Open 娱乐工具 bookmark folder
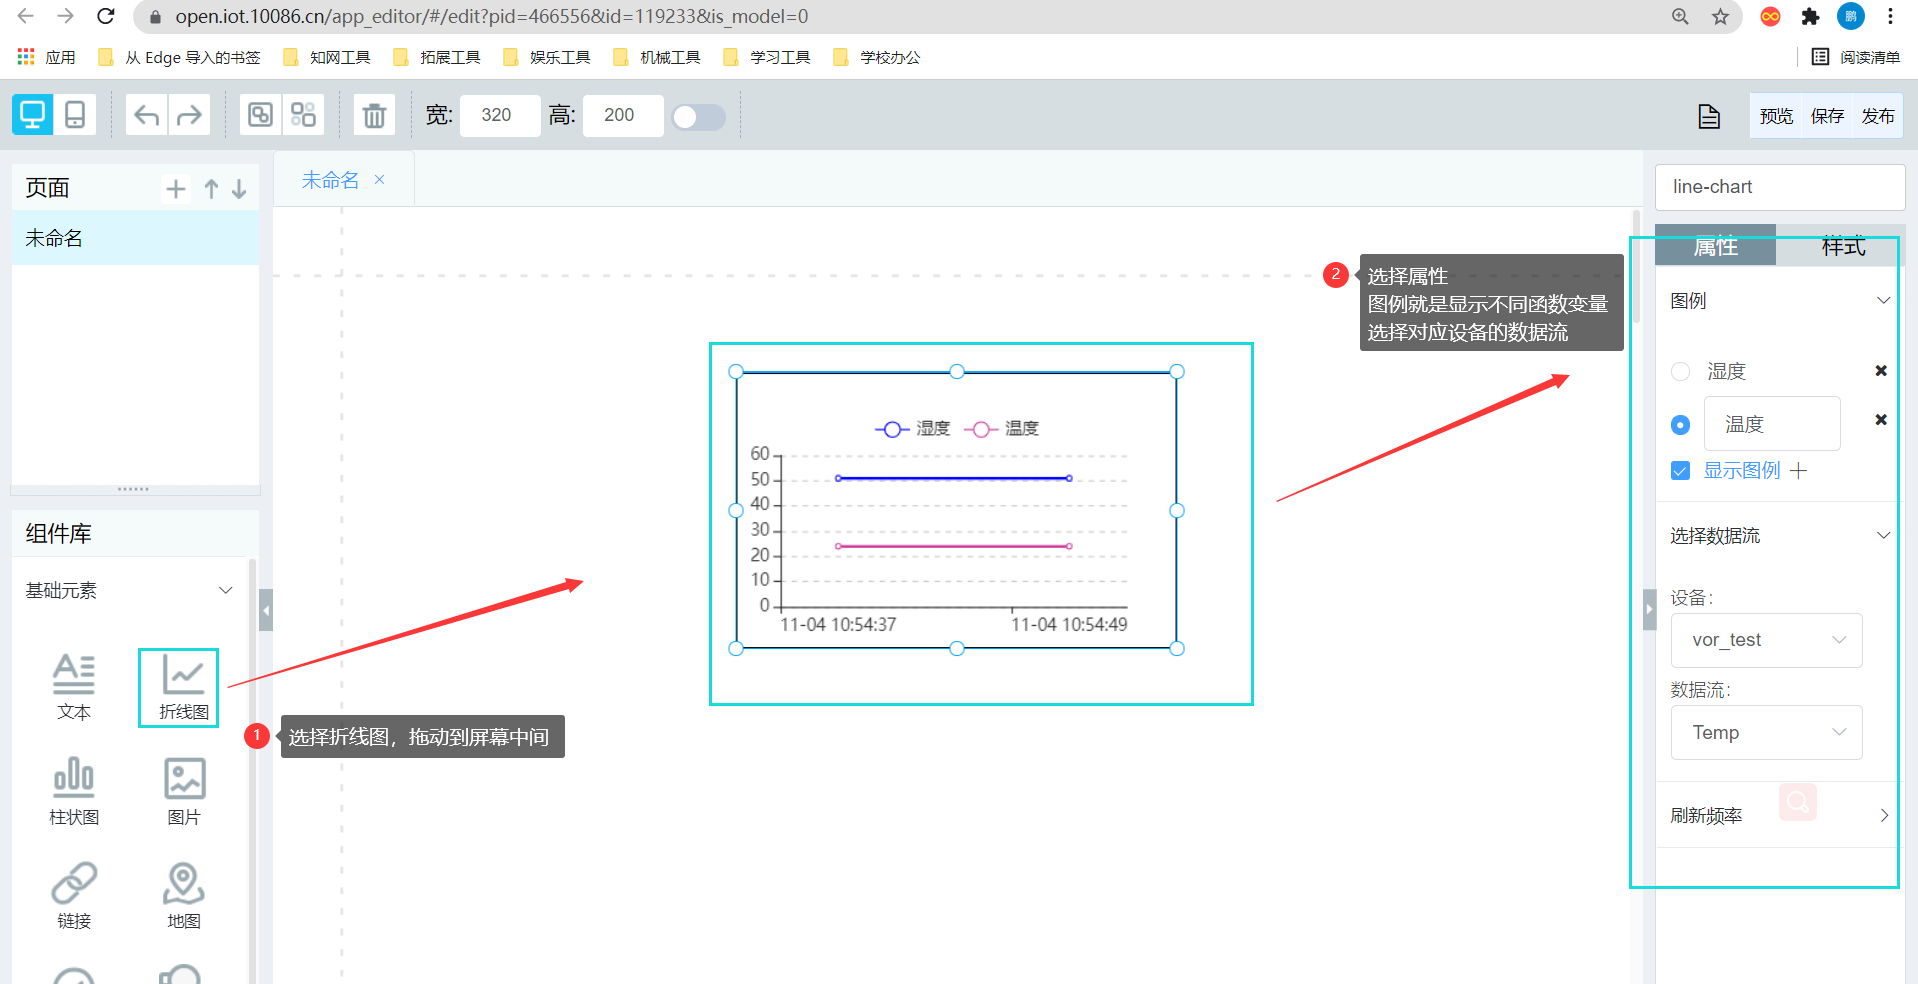This screenshot has height=984, width=1918. 547,58
